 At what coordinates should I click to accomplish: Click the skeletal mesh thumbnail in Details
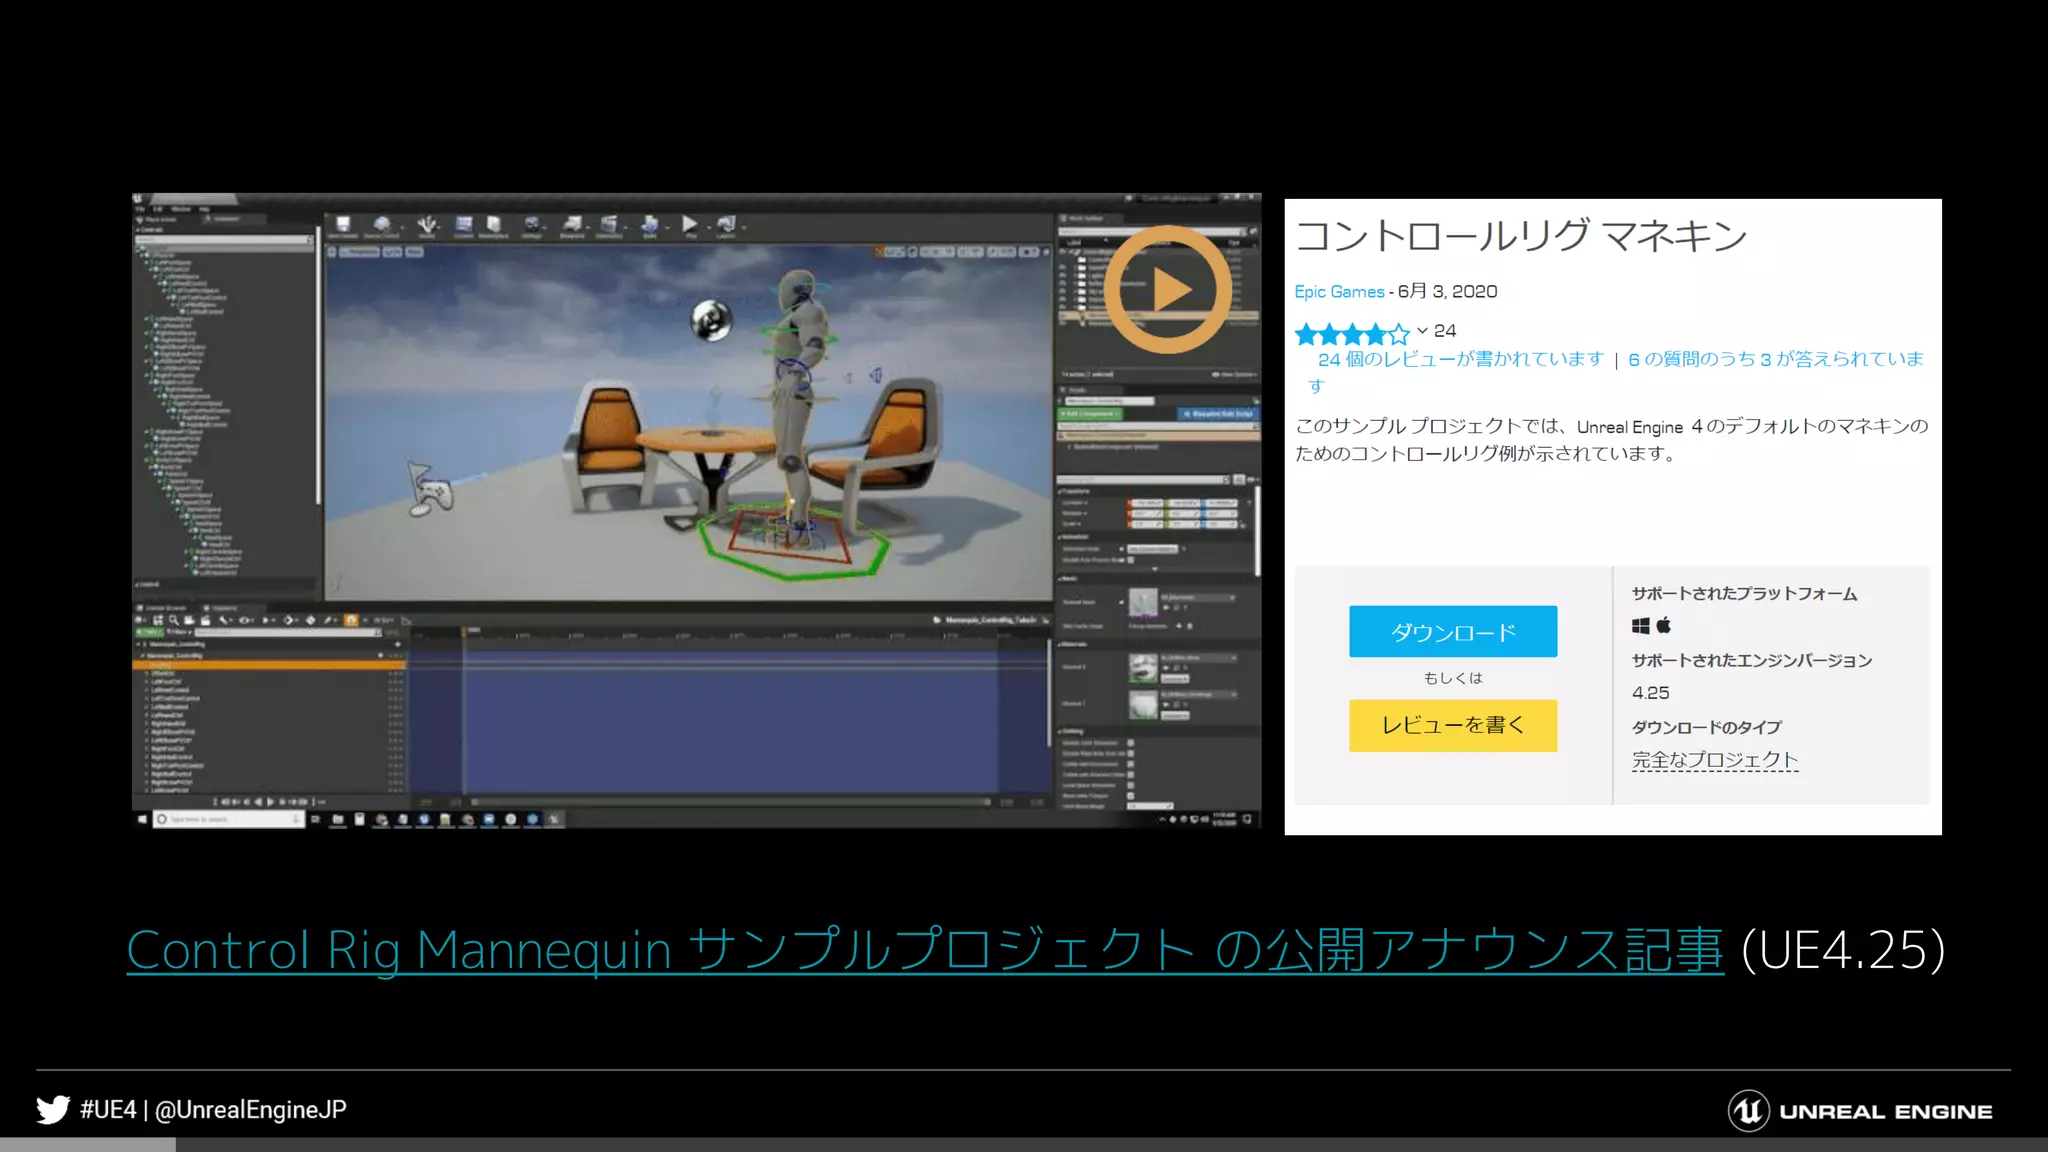click(x=1143, y=603)
